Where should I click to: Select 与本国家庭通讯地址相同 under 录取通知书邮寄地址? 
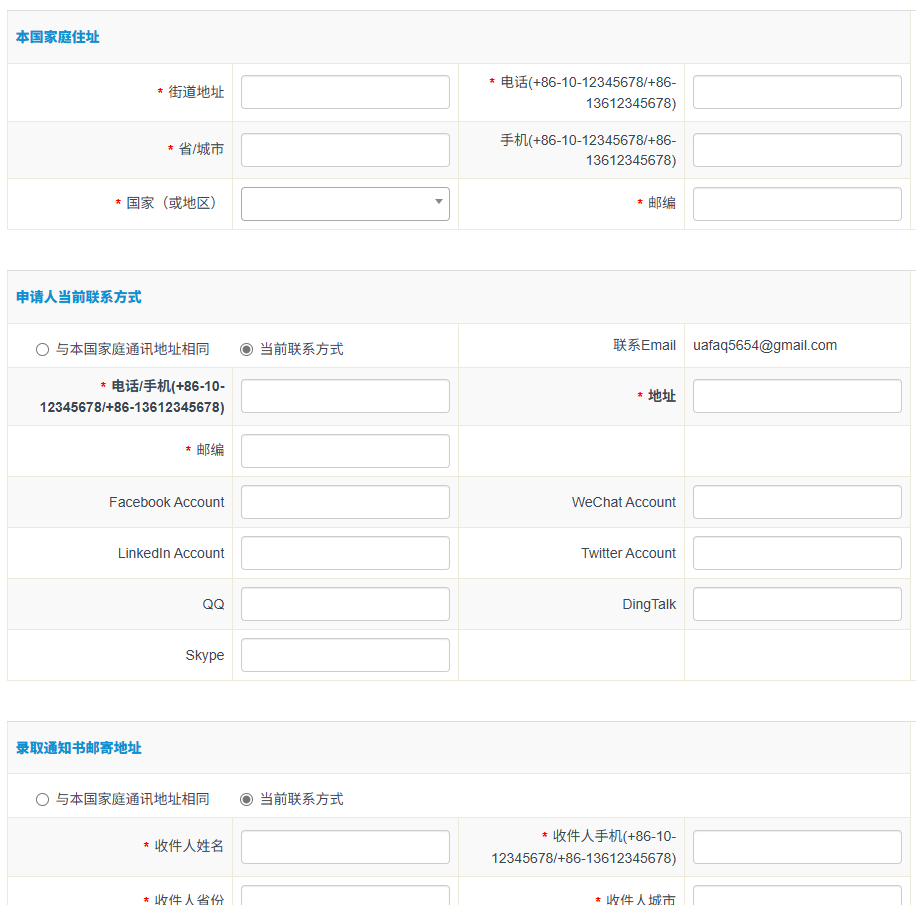[42, 799]
